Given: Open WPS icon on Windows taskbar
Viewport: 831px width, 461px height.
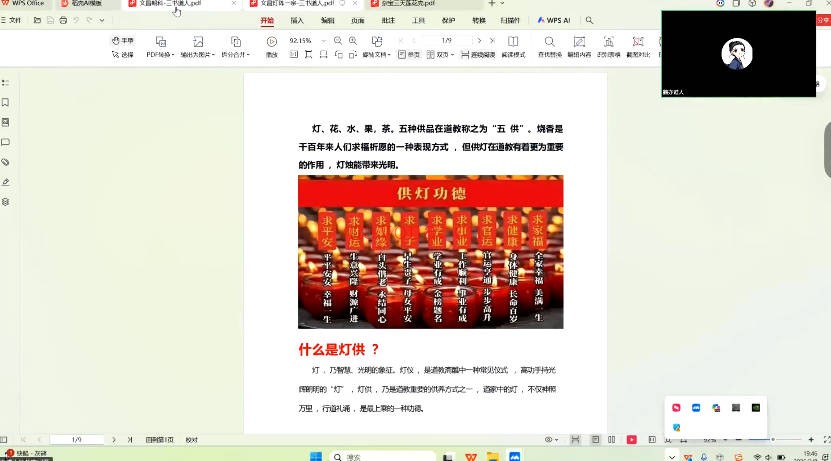Looking at the screenshot, I should tap(471, 456).
